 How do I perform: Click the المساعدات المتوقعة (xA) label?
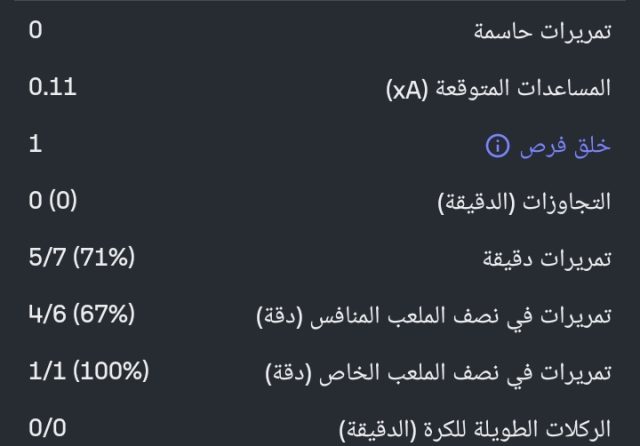pyautogui.click(x=498, y=89)
